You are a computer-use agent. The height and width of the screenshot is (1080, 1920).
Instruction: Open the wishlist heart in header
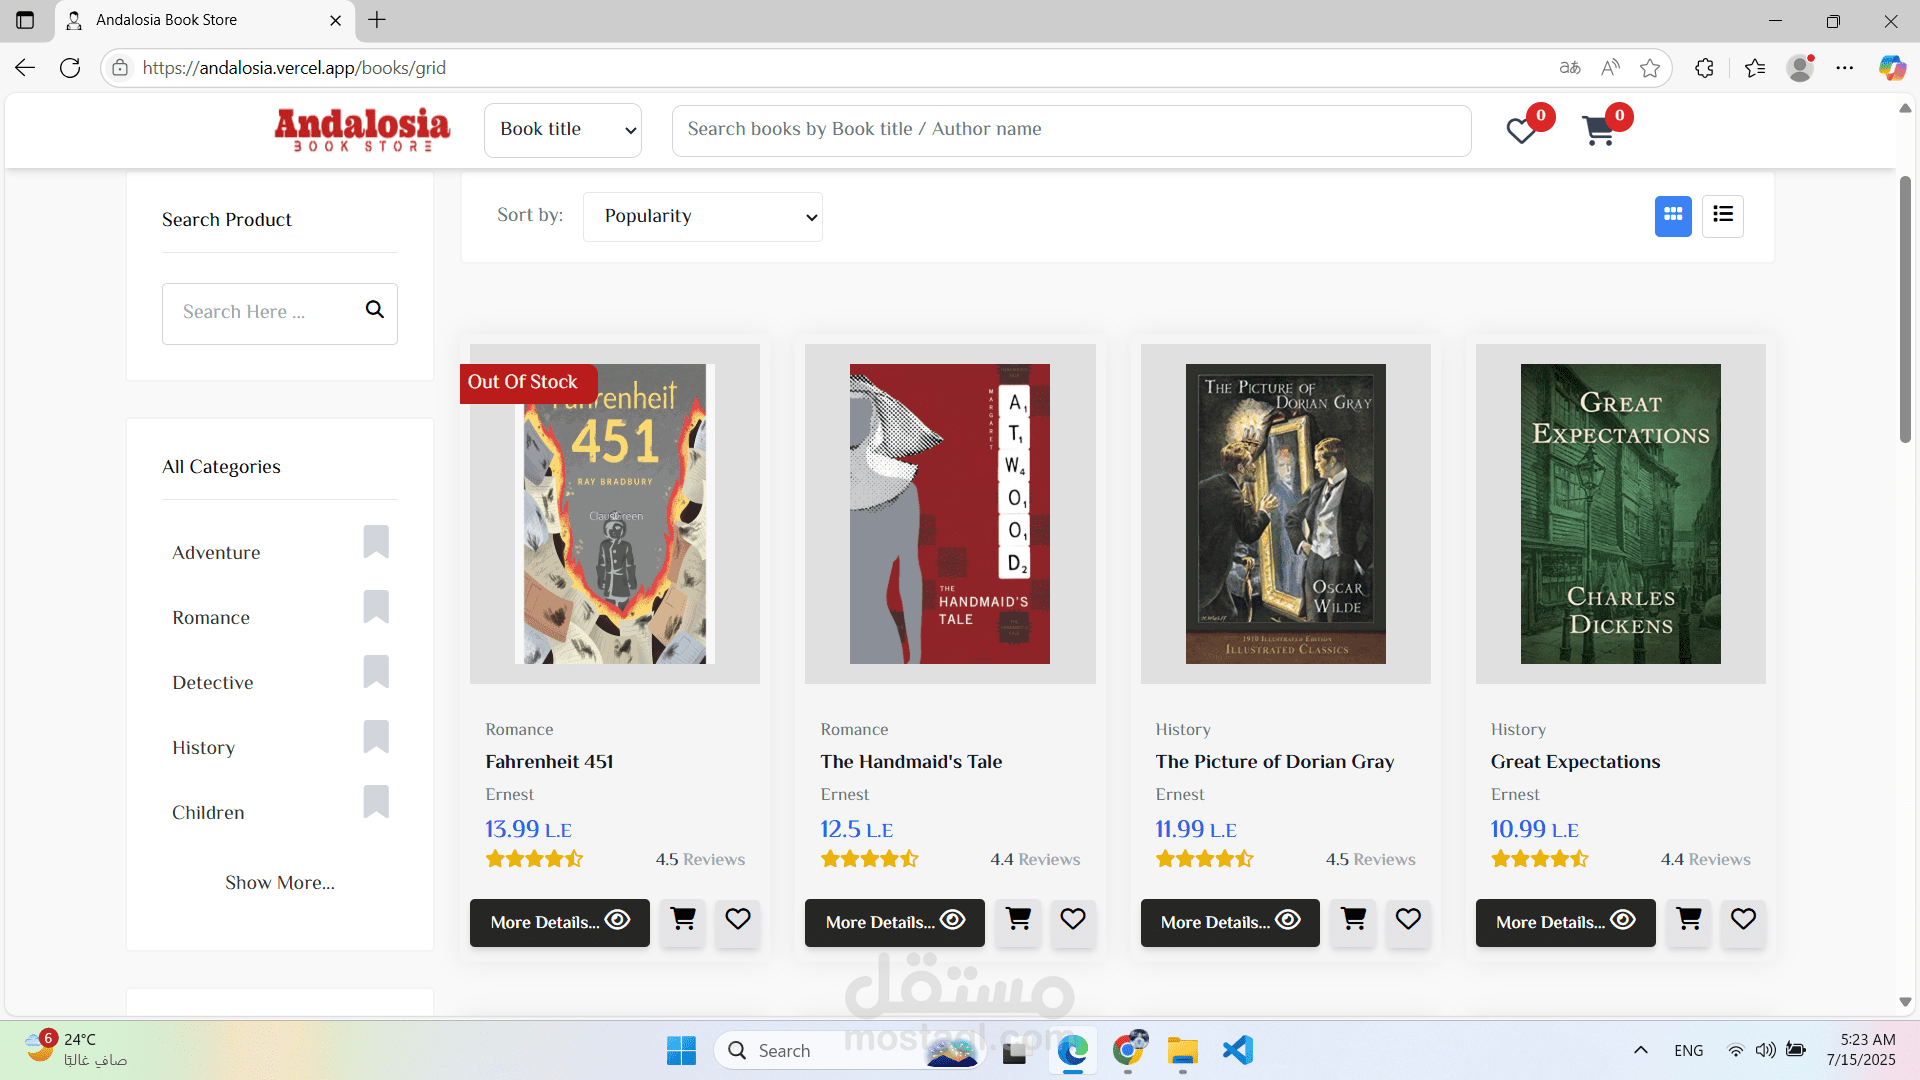(x=1521, y=131)
